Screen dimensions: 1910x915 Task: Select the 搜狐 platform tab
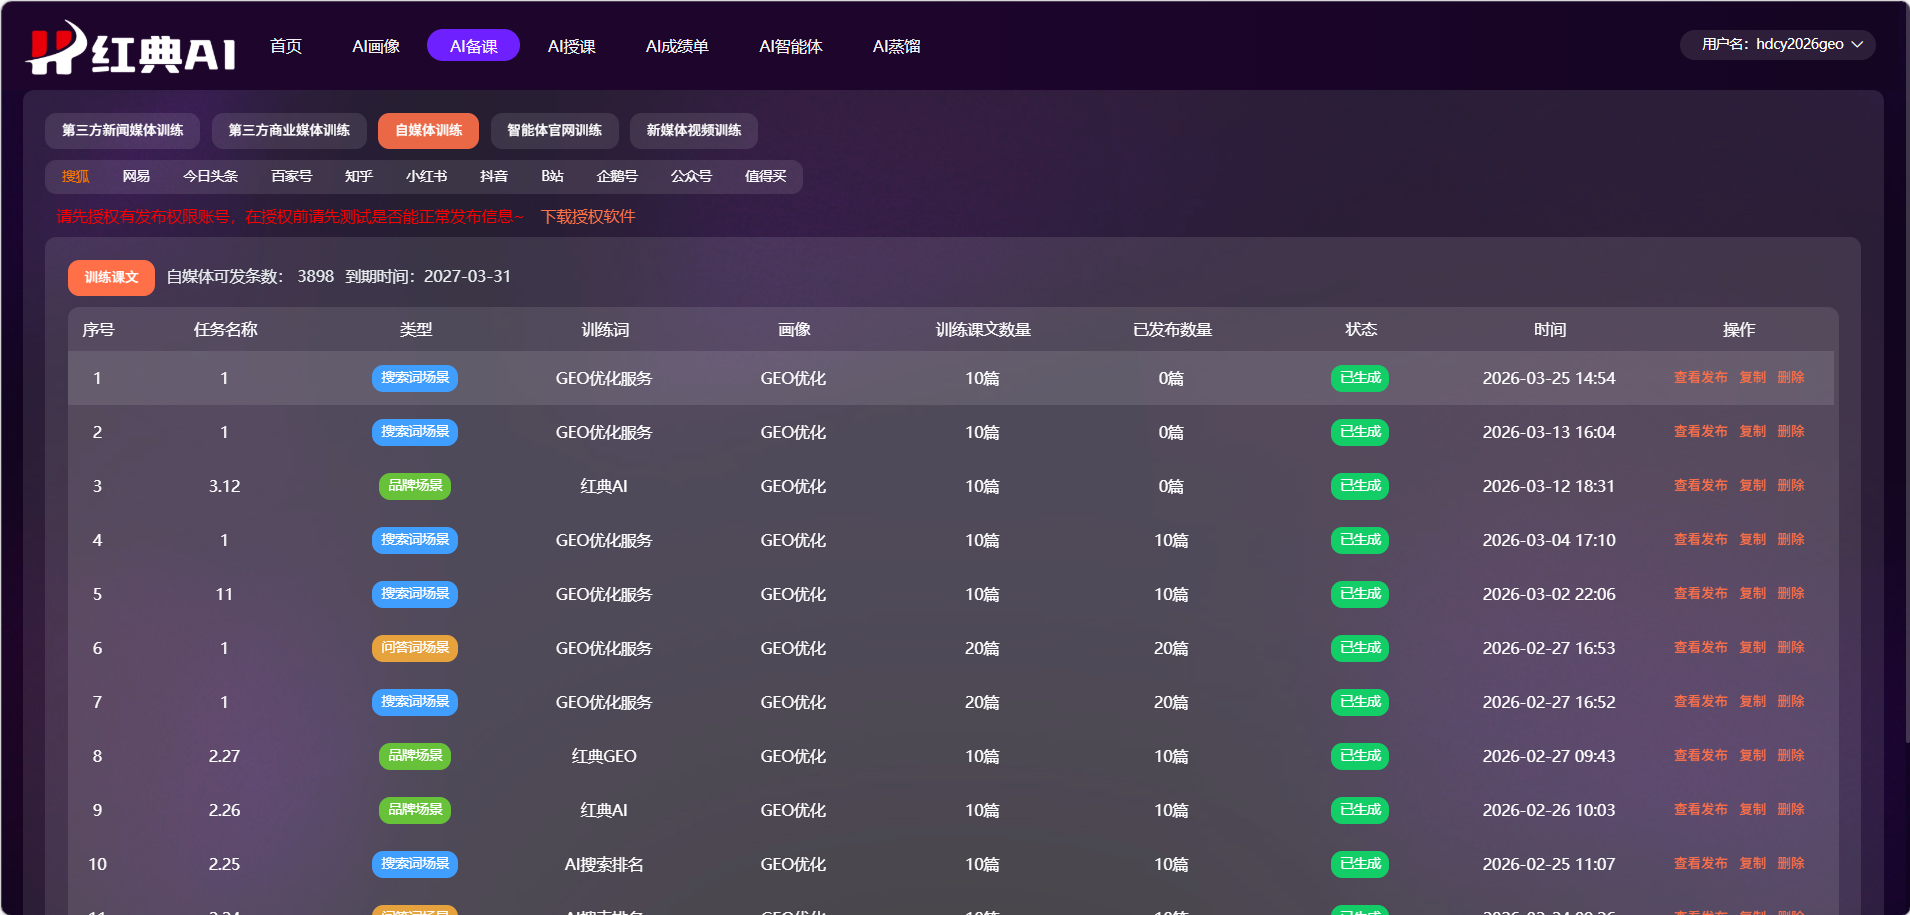[75, 176]
